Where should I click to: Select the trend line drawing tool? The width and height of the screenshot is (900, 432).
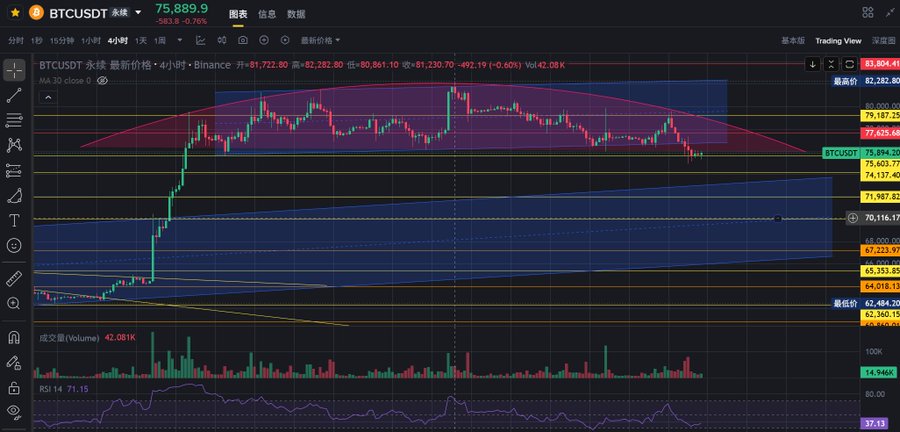[x=14, y=95]
